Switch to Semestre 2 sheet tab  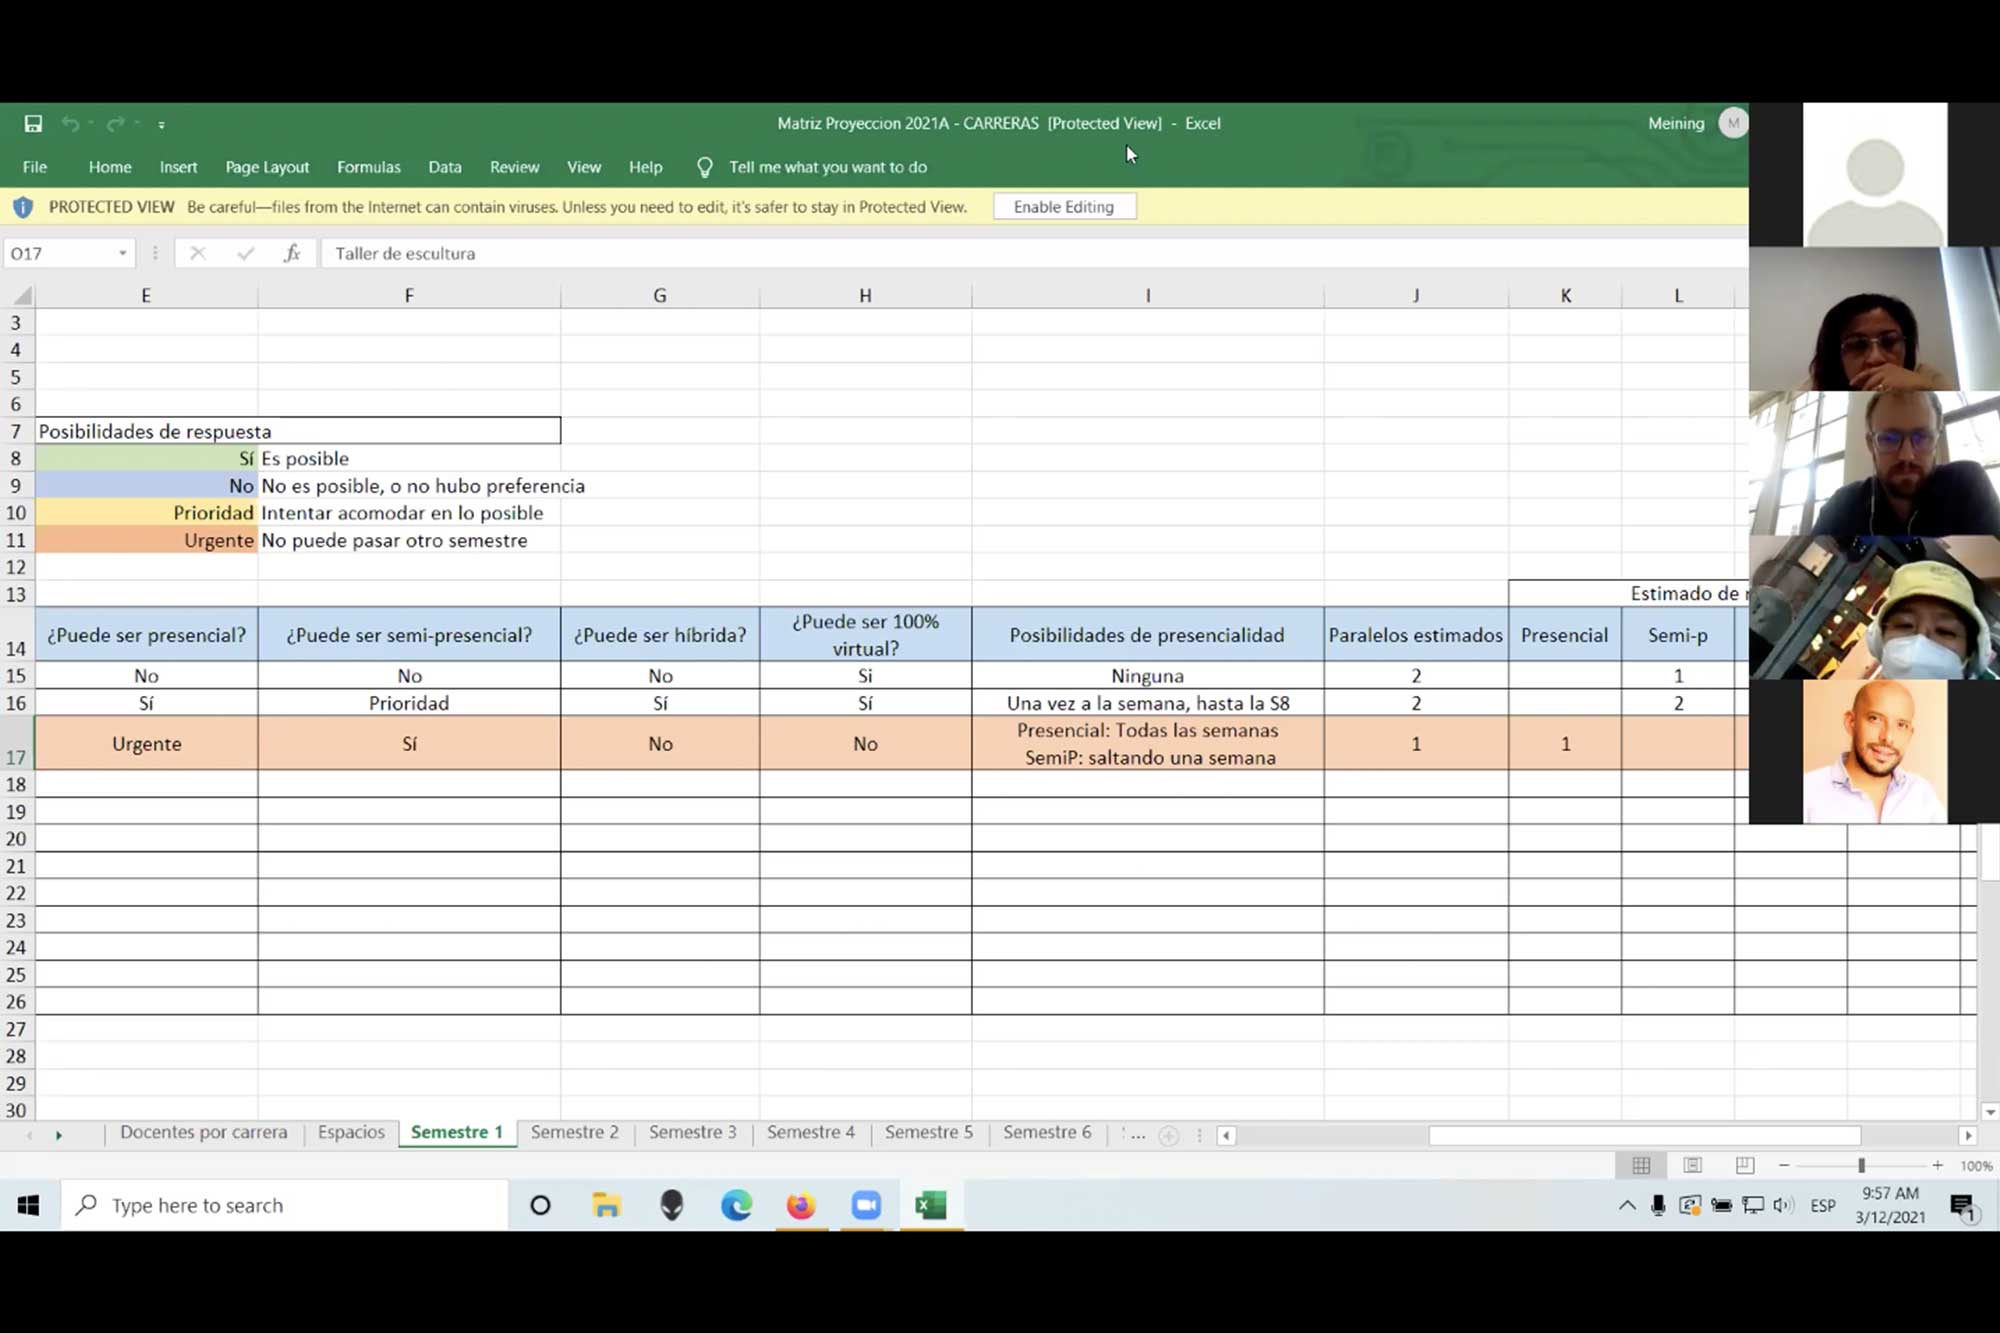(x=574, y=1132)
